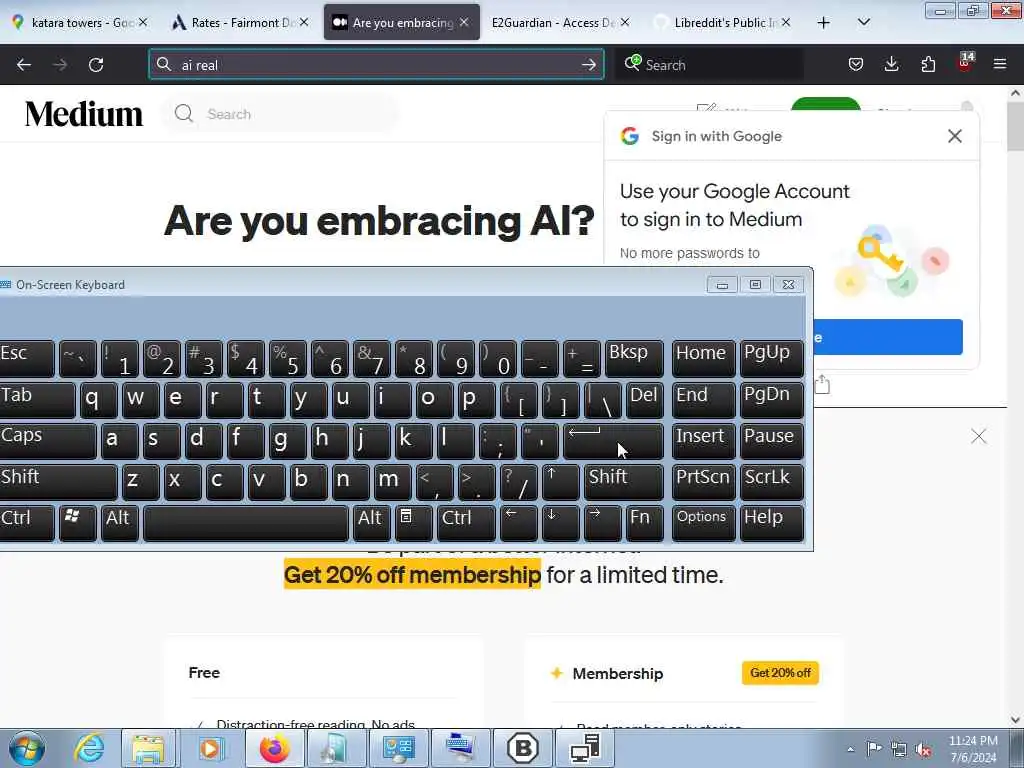The image size is (1024, 768).
Task: Toggle the Caps key on On-Screen Keyboard
Action: [47, 440]
